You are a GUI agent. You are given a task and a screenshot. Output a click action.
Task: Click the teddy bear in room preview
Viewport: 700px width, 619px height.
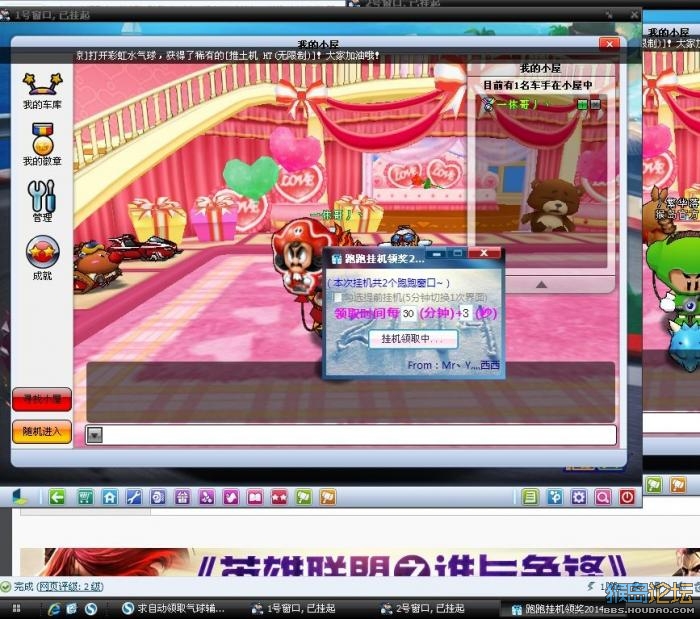pos(554,205)
